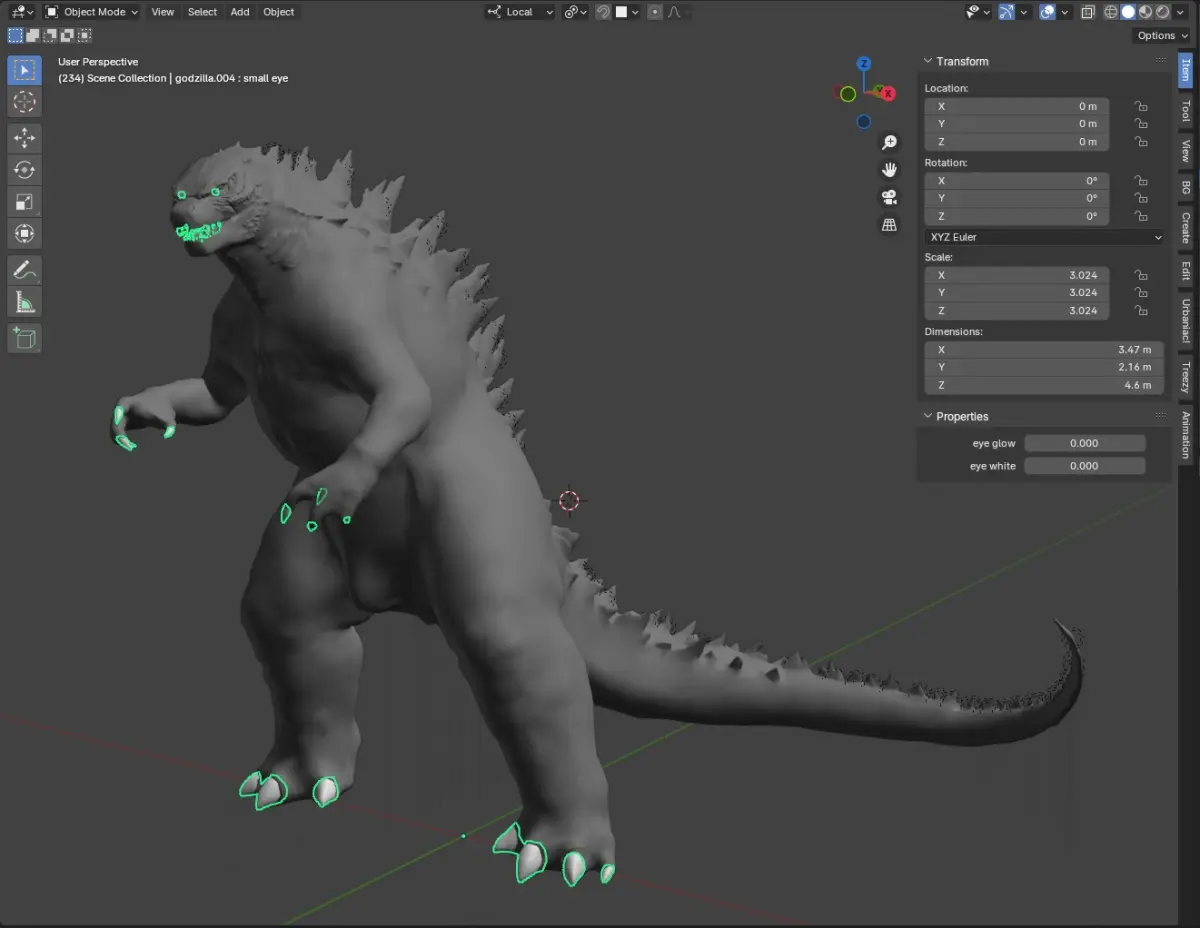Lock Rotation Y value
Screen dimensions: 1200x928
1140,198
